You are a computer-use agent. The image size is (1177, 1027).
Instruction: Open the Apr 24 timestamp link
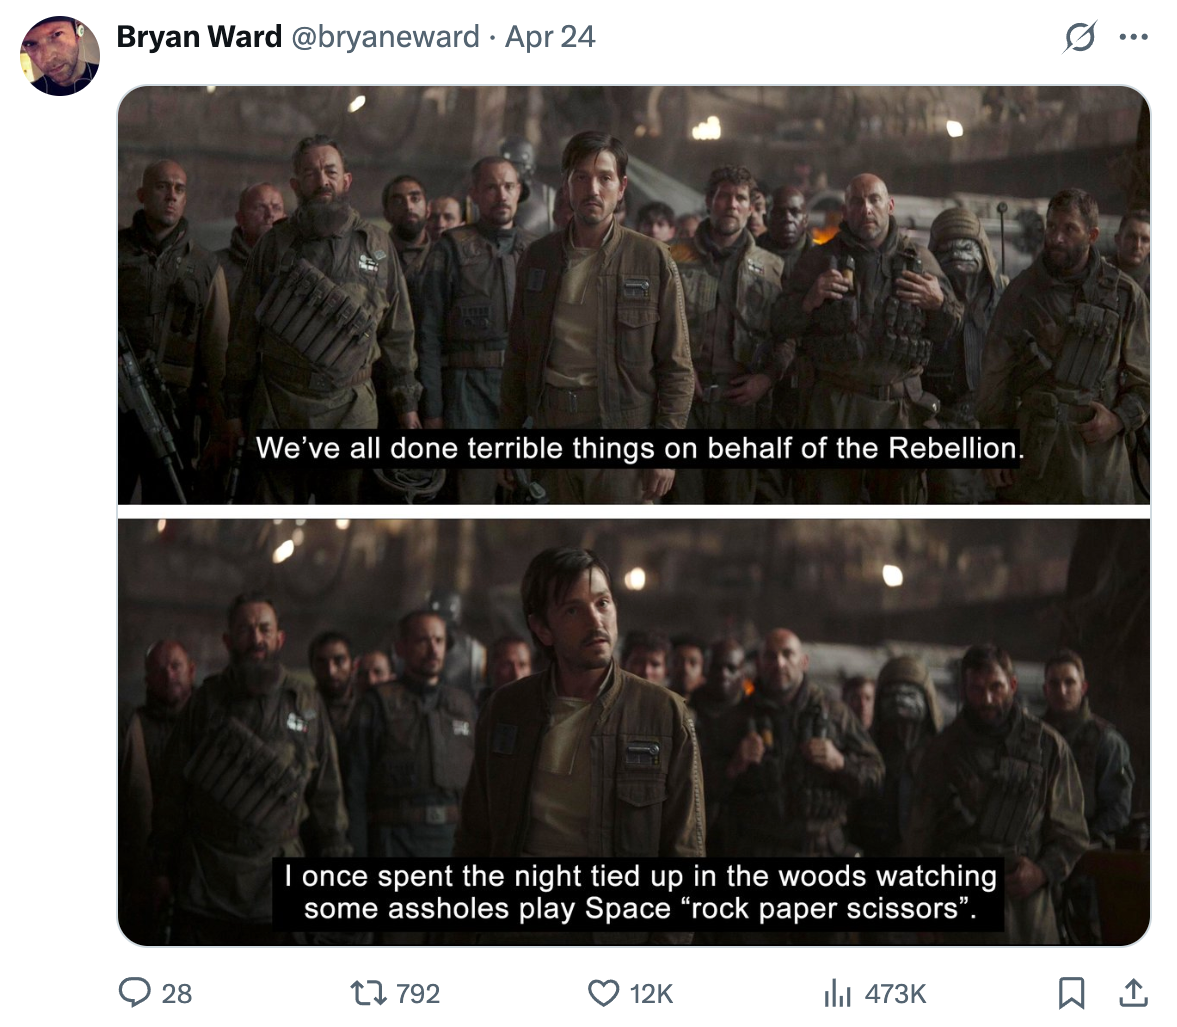549,36
